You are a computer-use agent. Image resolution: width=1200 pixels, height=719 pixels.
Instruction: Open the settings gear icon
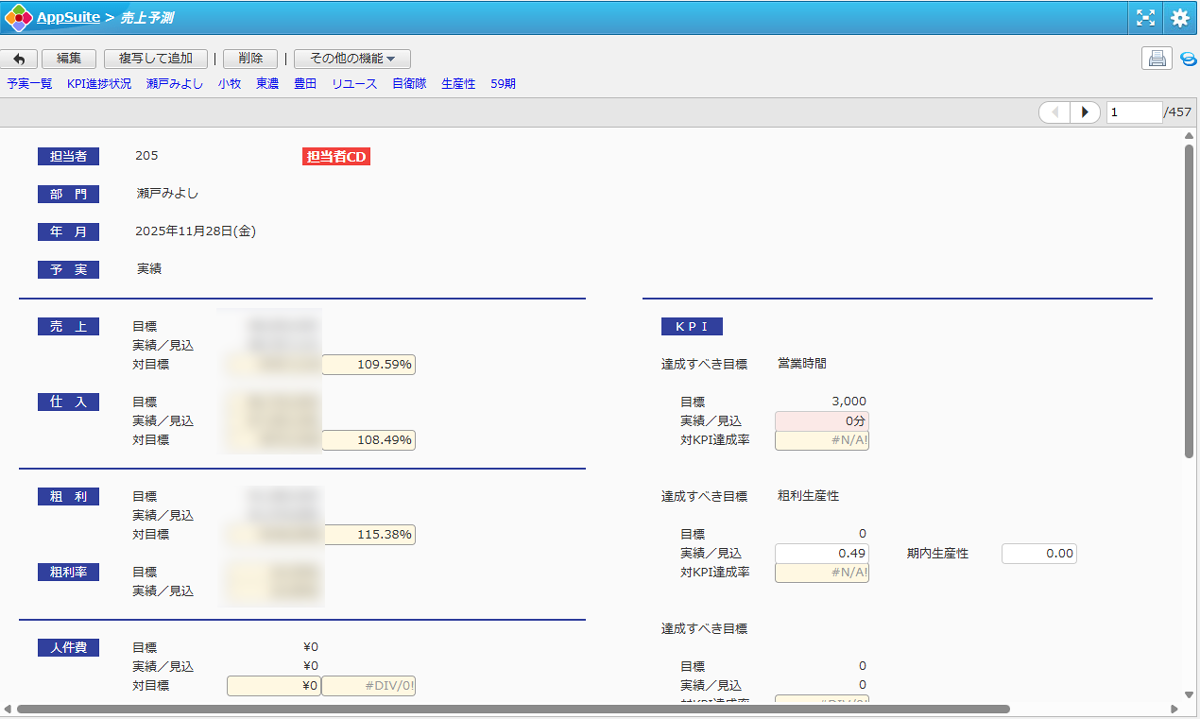(x=1180, y=17)
